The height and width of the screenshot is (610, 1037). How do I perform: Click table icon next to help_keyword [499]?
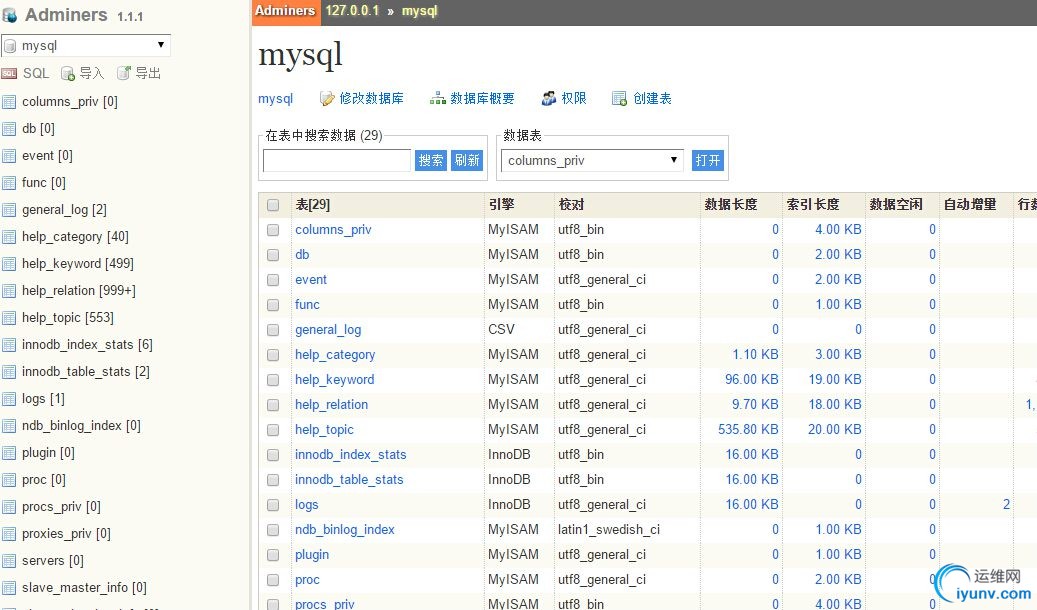pos(9,264)
